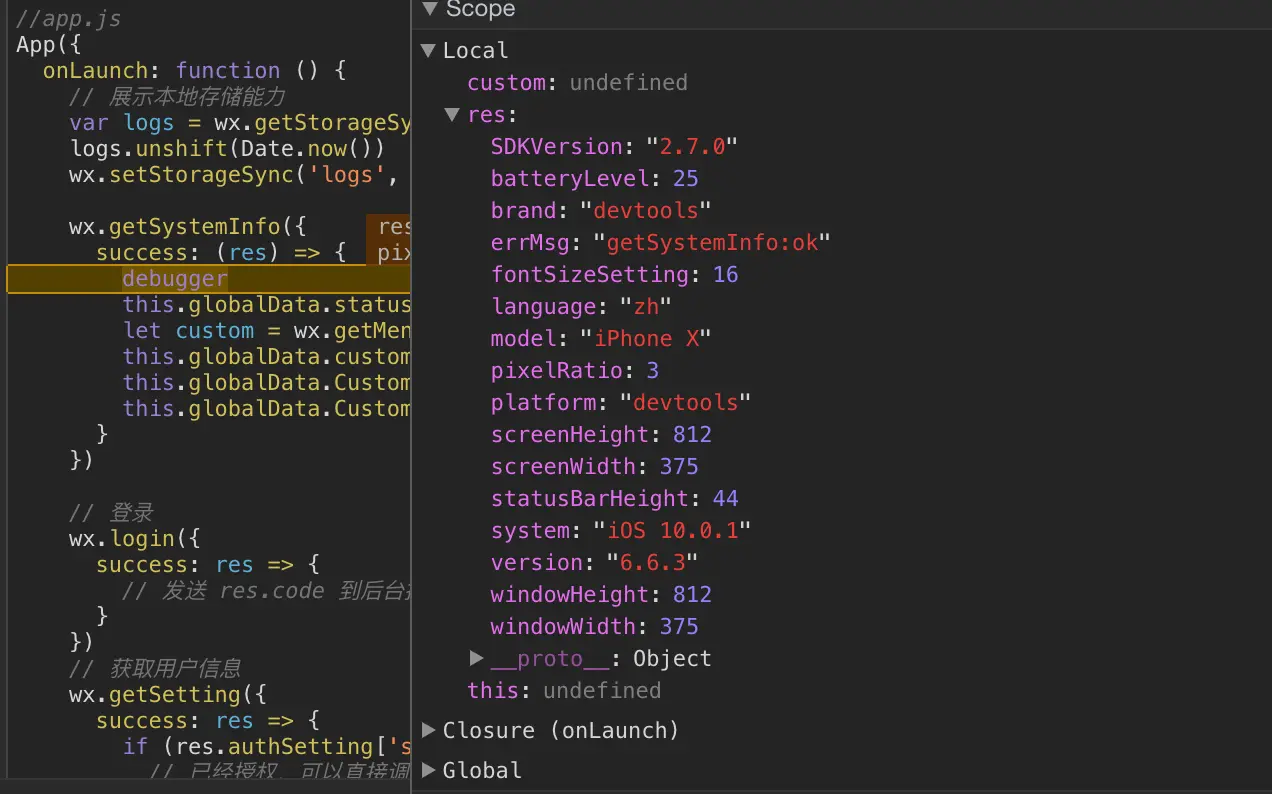Select the batteryLevel: 25 property

(x=594, y=178)
